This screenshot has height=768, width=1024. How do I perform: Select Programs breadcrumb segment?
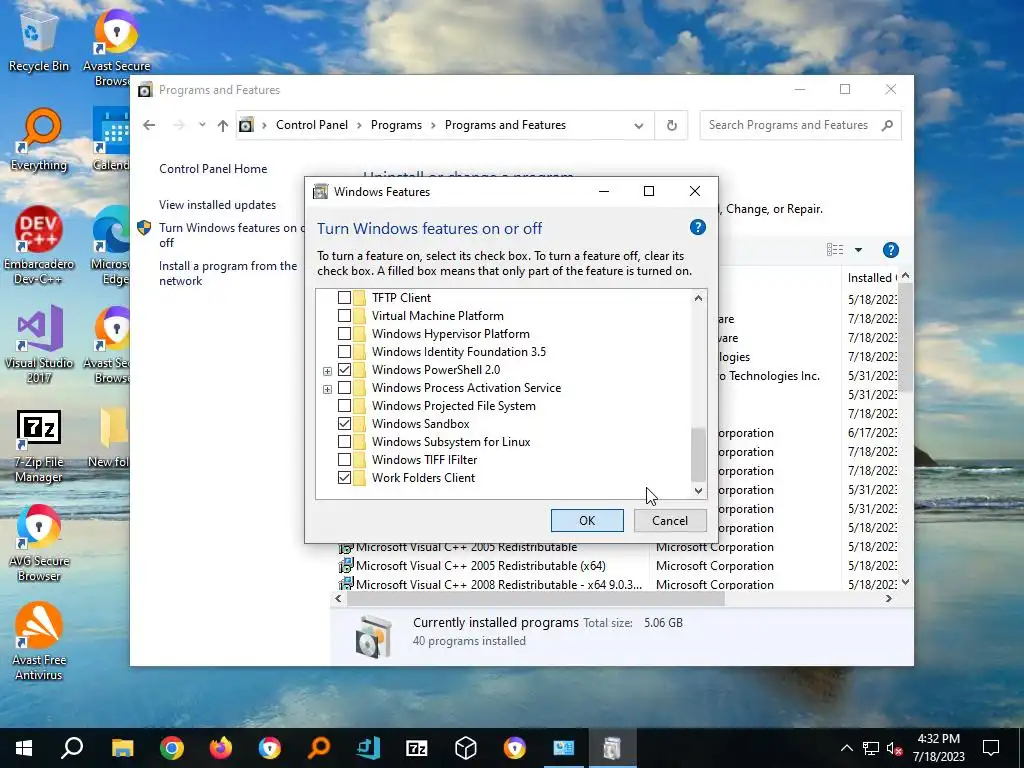[396, 125]
